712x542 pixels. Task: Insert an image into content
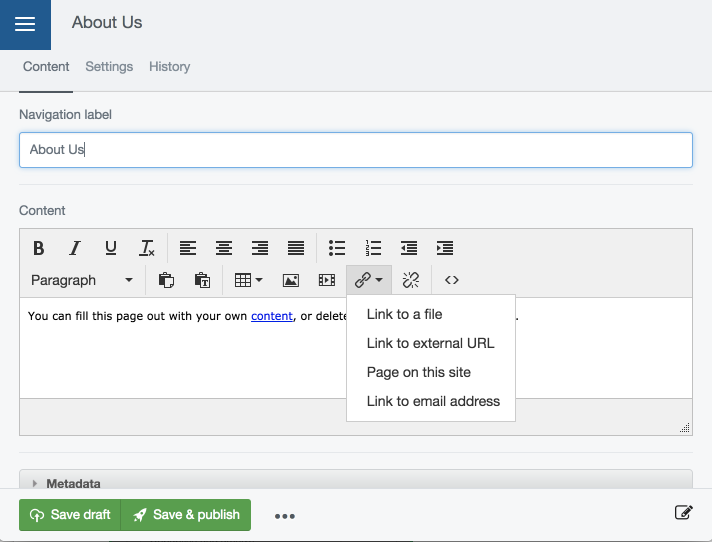[x=291, y=280]
